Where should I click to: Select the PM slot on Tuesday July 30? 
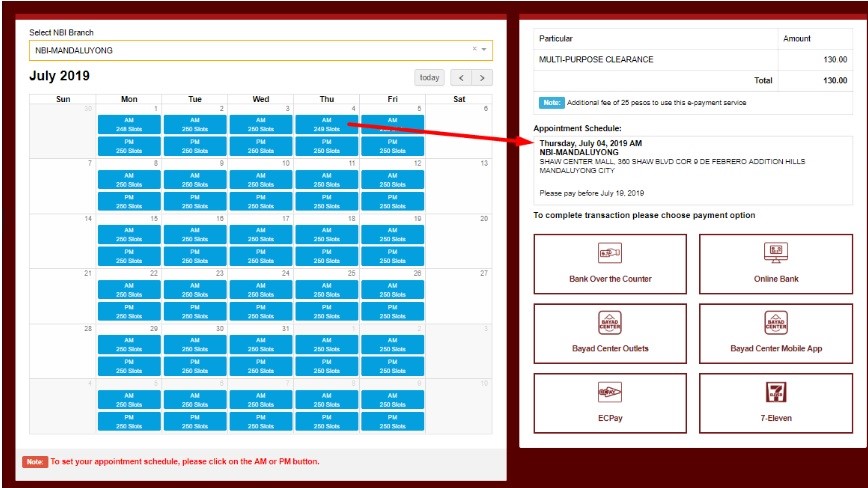pos(195,366)
